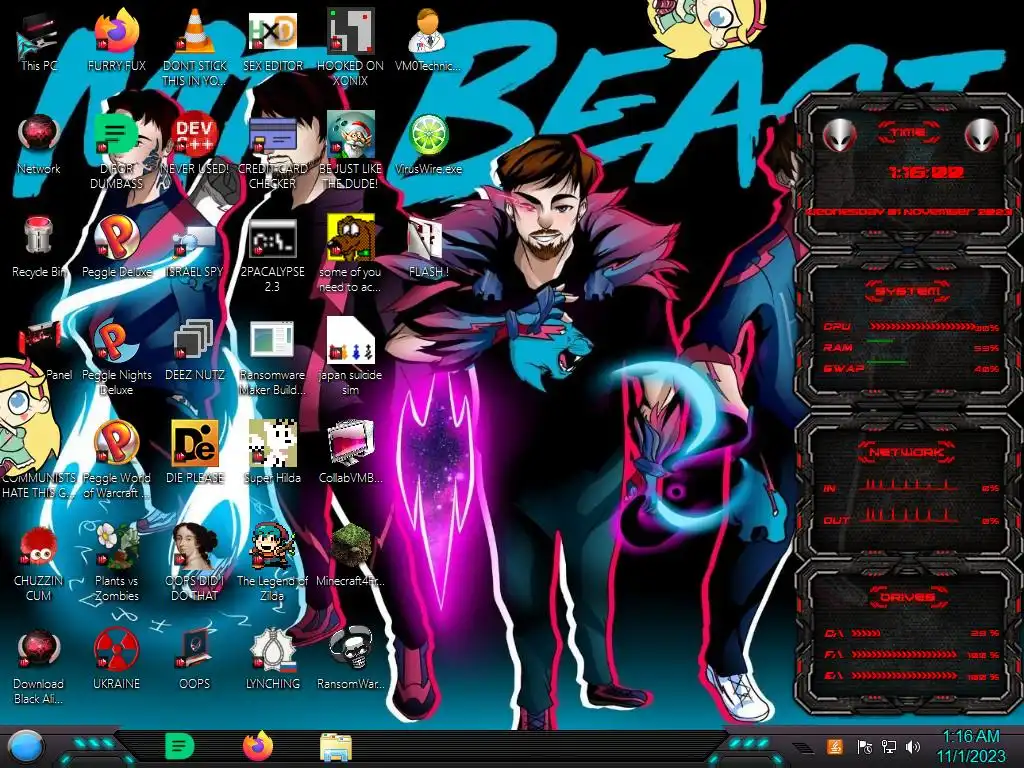Open the Ransomware Maker Build... shortcut
1024x768 pixels.
(x=272, y=358)
